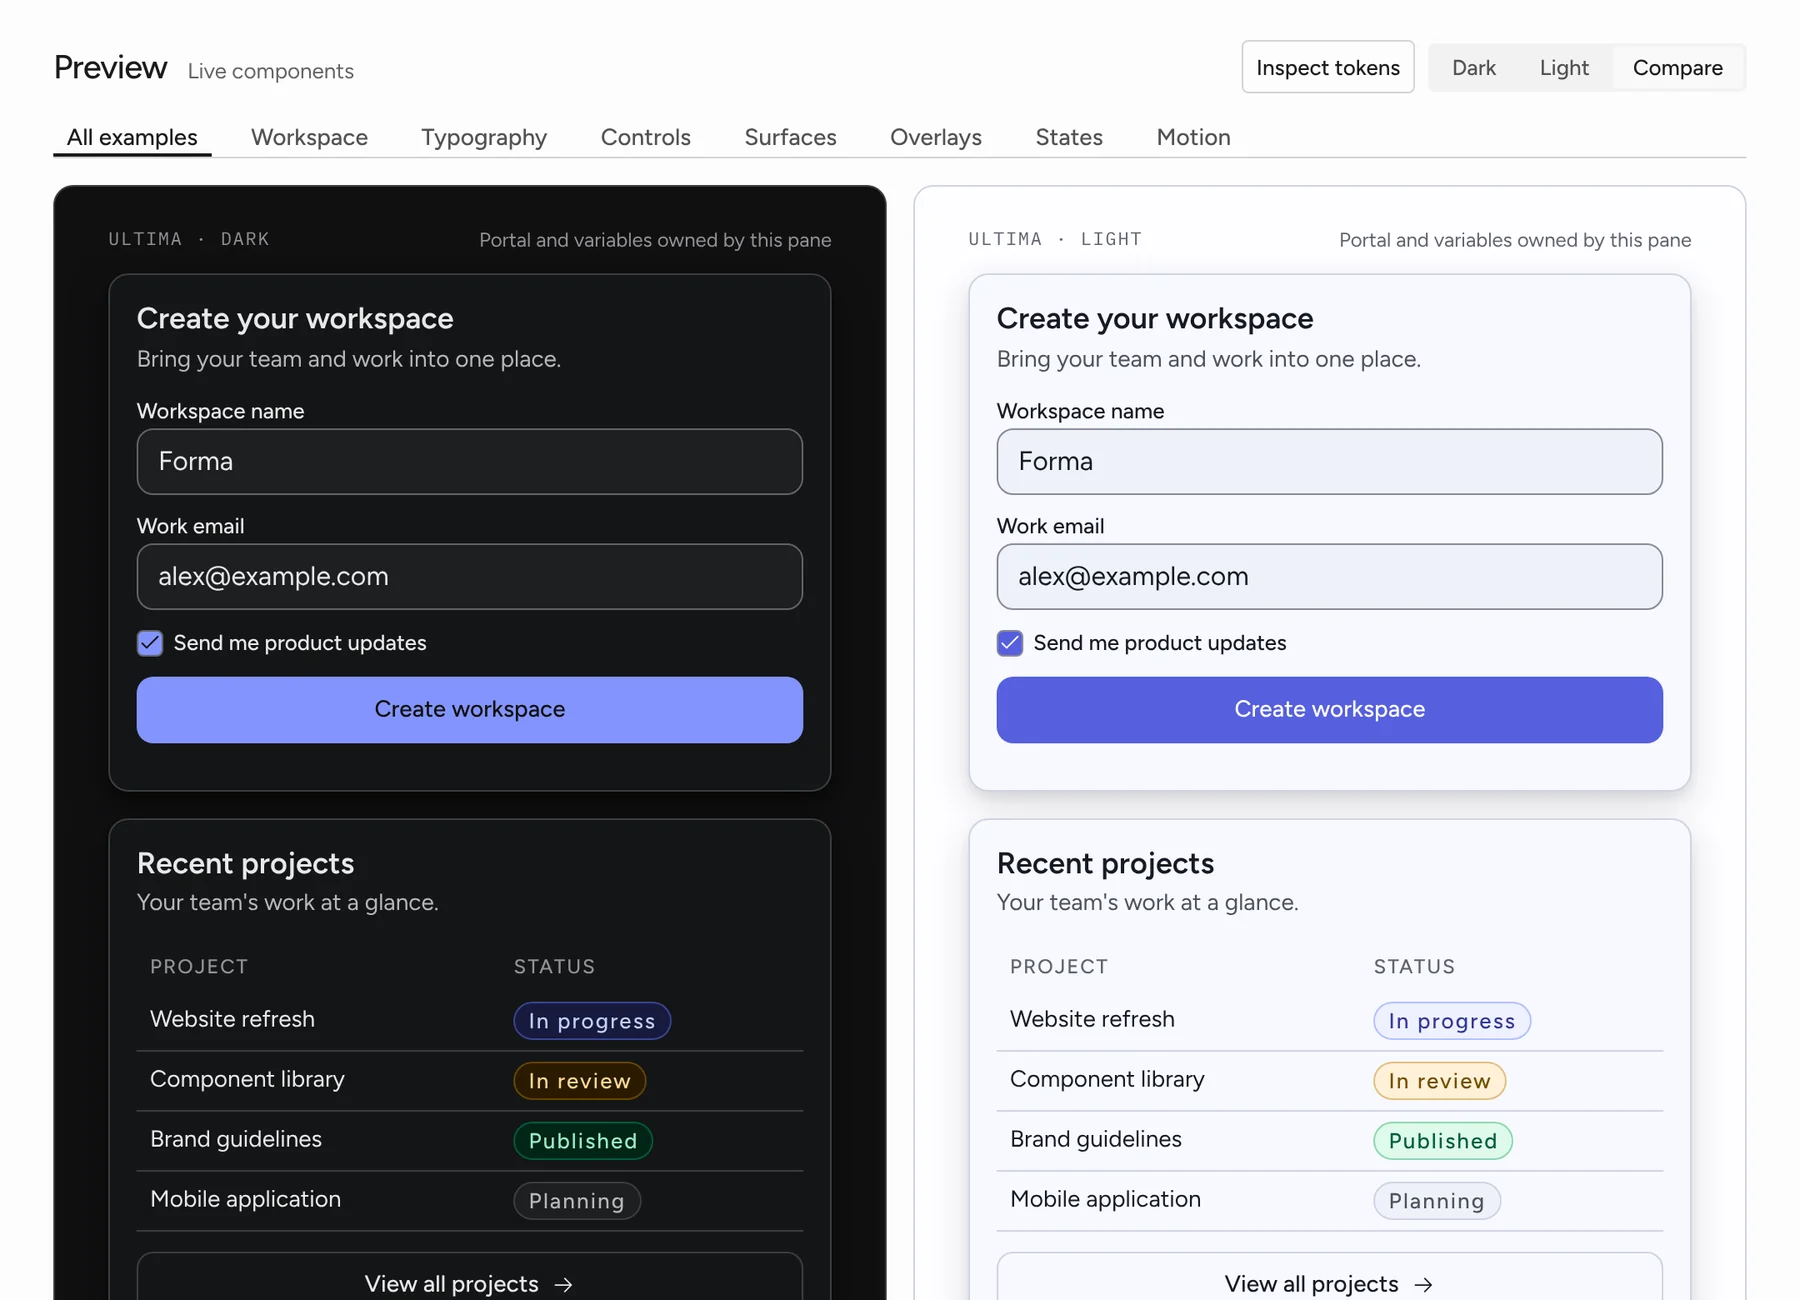Click Create workspace button in dark pane
Image resolution: width=1800 pixels, height=1300 pixels.
[x=470, y=709]
